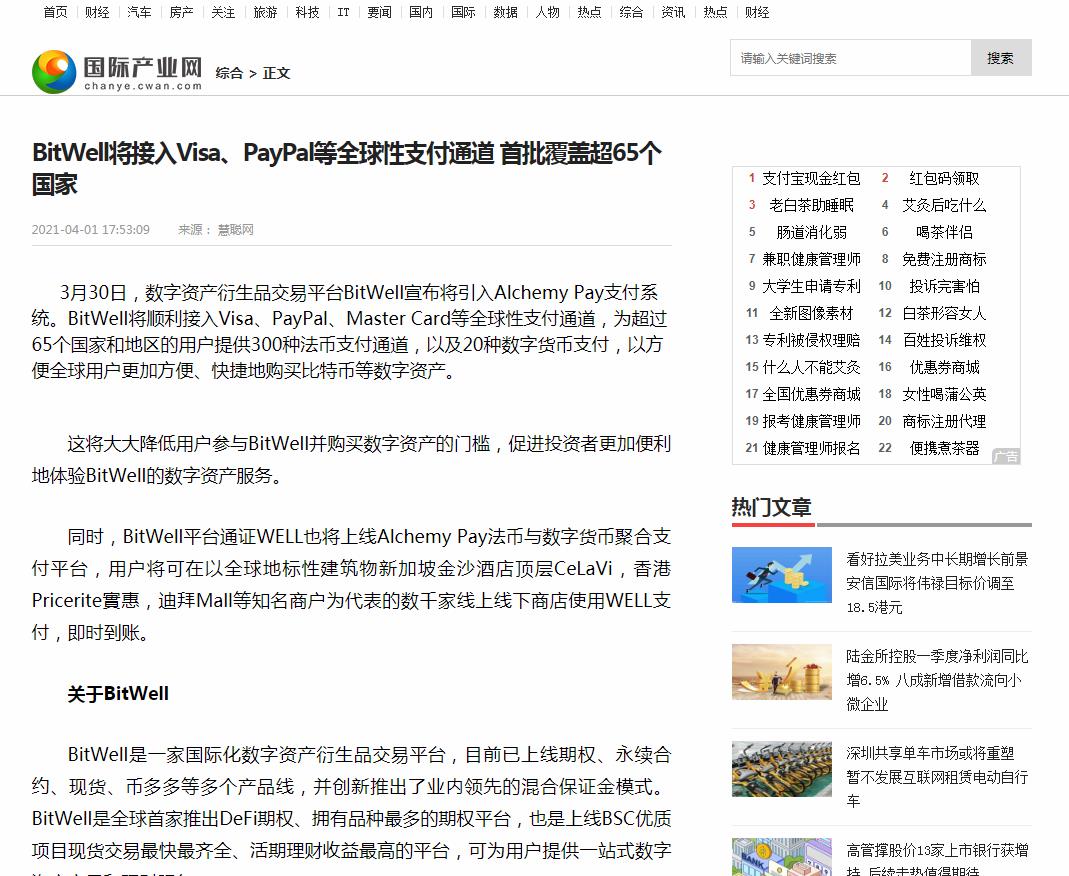Open the 红包码领取 ad link
Viewport: 1069px width, 876px height.
click(944, 179)
